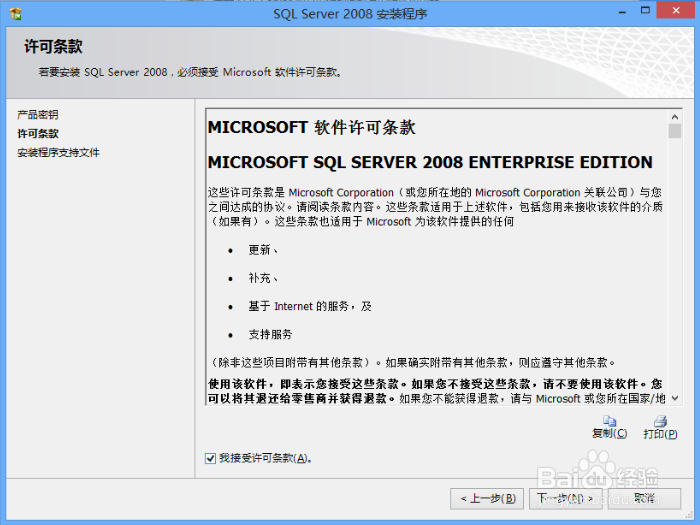Screen dimensions: 700x525
Task: Click the license text scrollbar thumb
Action: tap(675, 131)
